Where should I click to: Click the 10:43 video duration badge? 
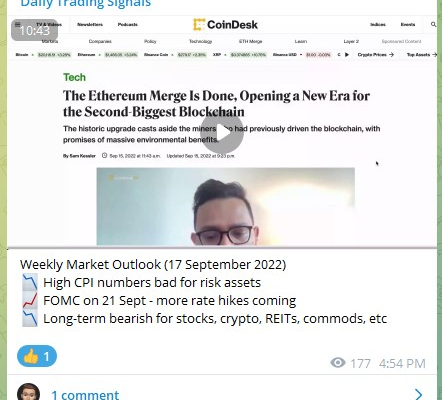[x=34, y=30]
